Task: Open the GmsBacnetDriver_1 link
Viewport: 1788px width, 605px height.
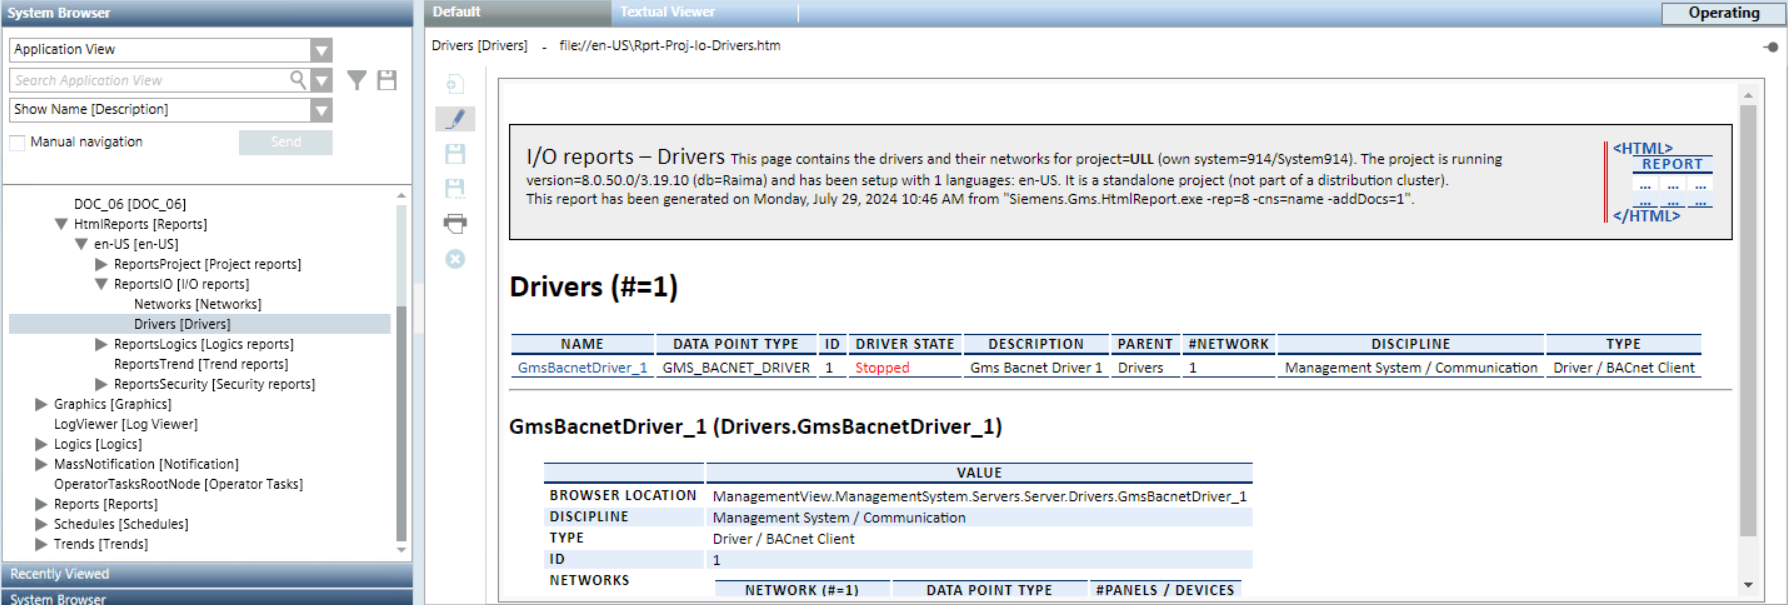Action: point(582,368)
